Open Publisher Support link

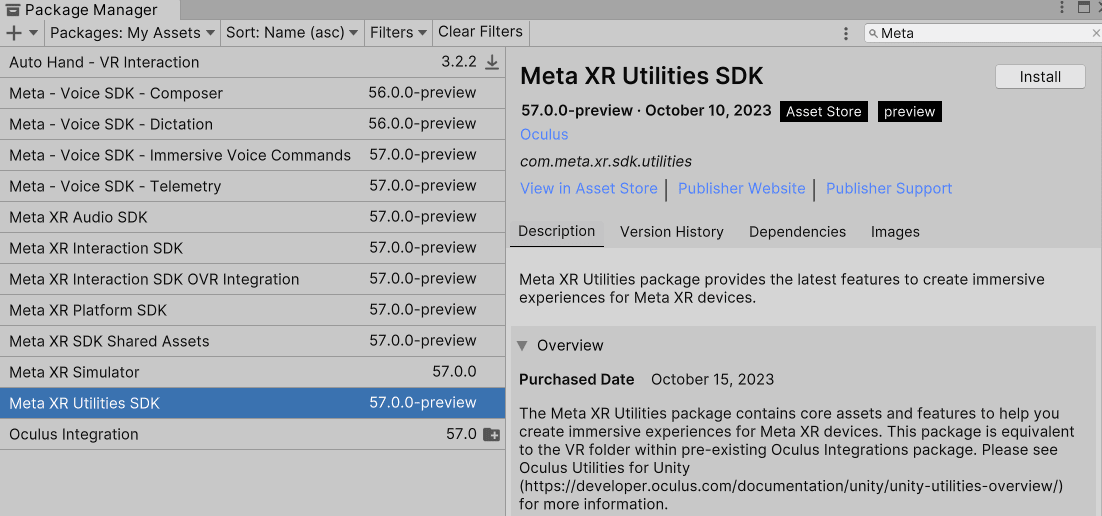(889, 188)
